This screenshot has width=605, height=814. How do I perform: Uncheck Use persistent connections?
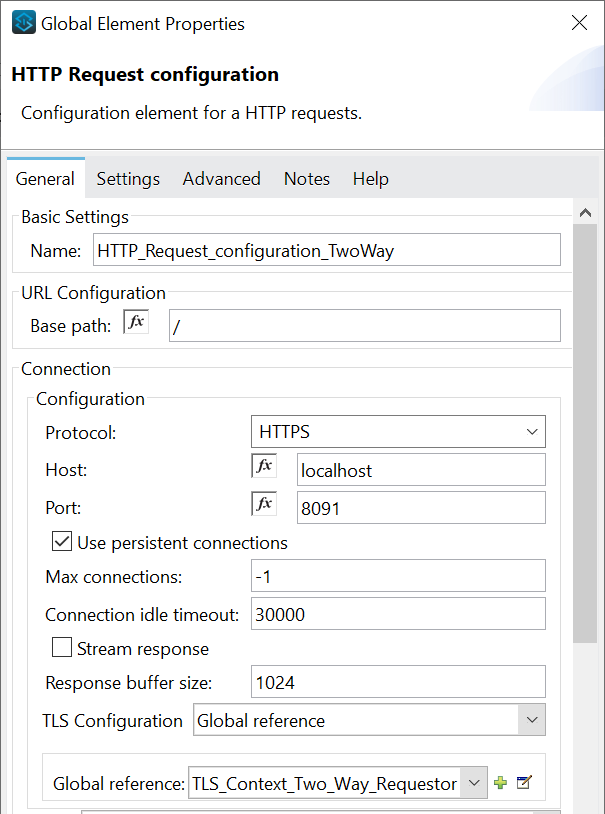coord(62,543)
